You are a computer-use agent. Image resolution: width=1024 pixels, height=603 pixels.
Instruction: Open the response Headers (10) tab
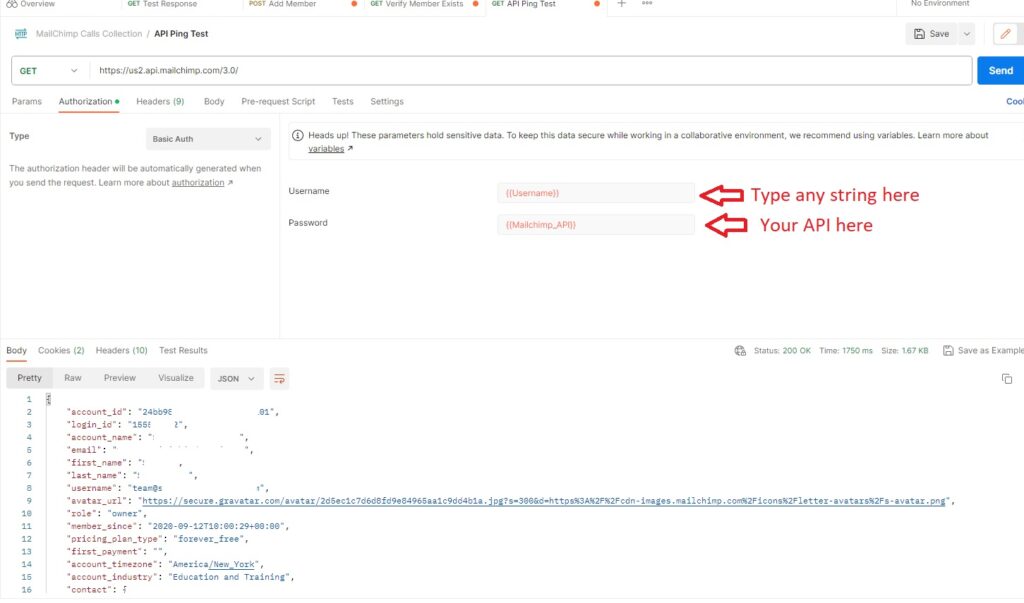tap(121, 350)
